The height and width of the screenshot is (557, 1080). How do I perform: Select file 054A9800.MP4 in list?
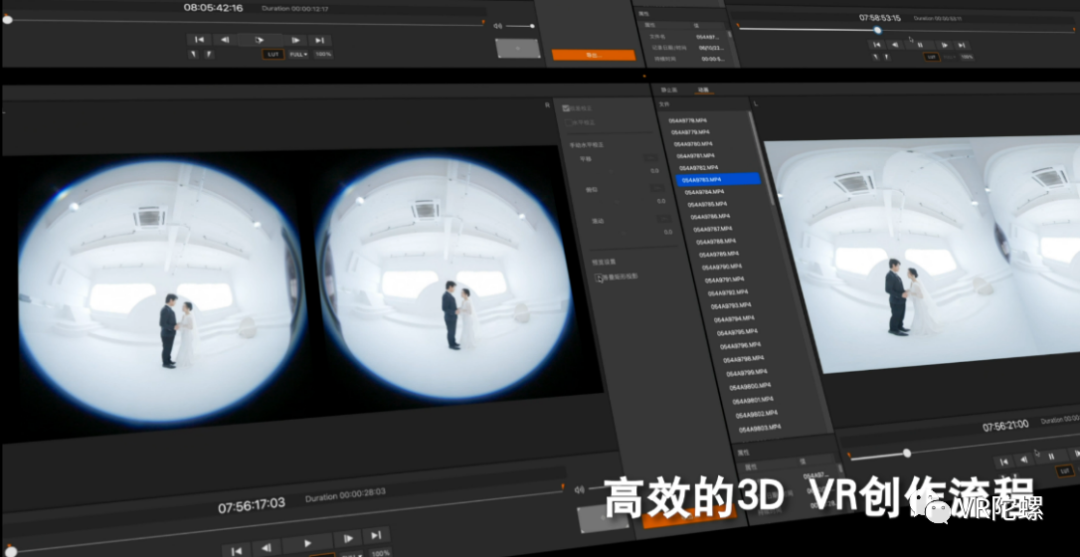click(x=749, y=386)
